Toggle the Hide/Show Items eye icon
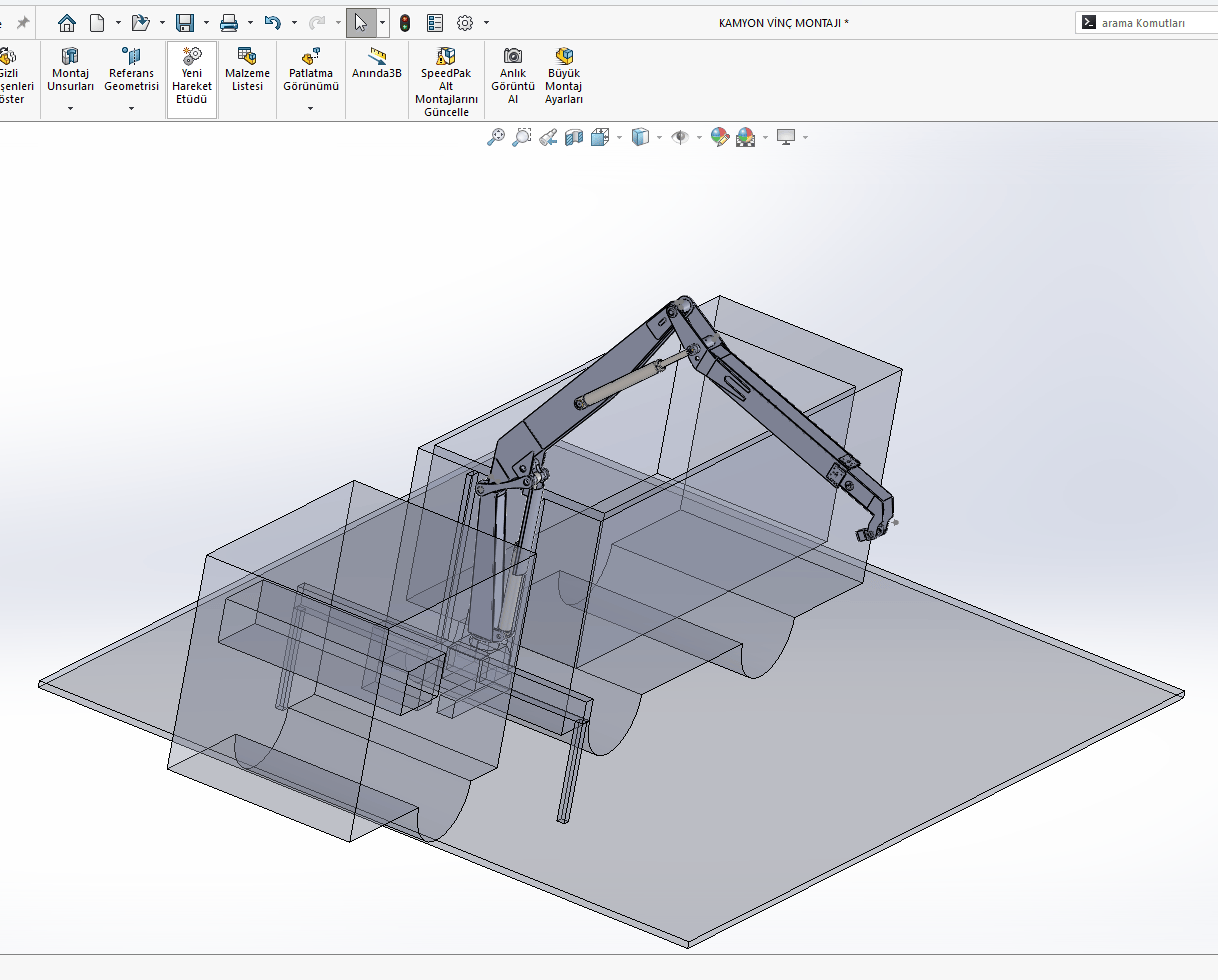This screenshot has height=980, width=1218. [680, 137]
